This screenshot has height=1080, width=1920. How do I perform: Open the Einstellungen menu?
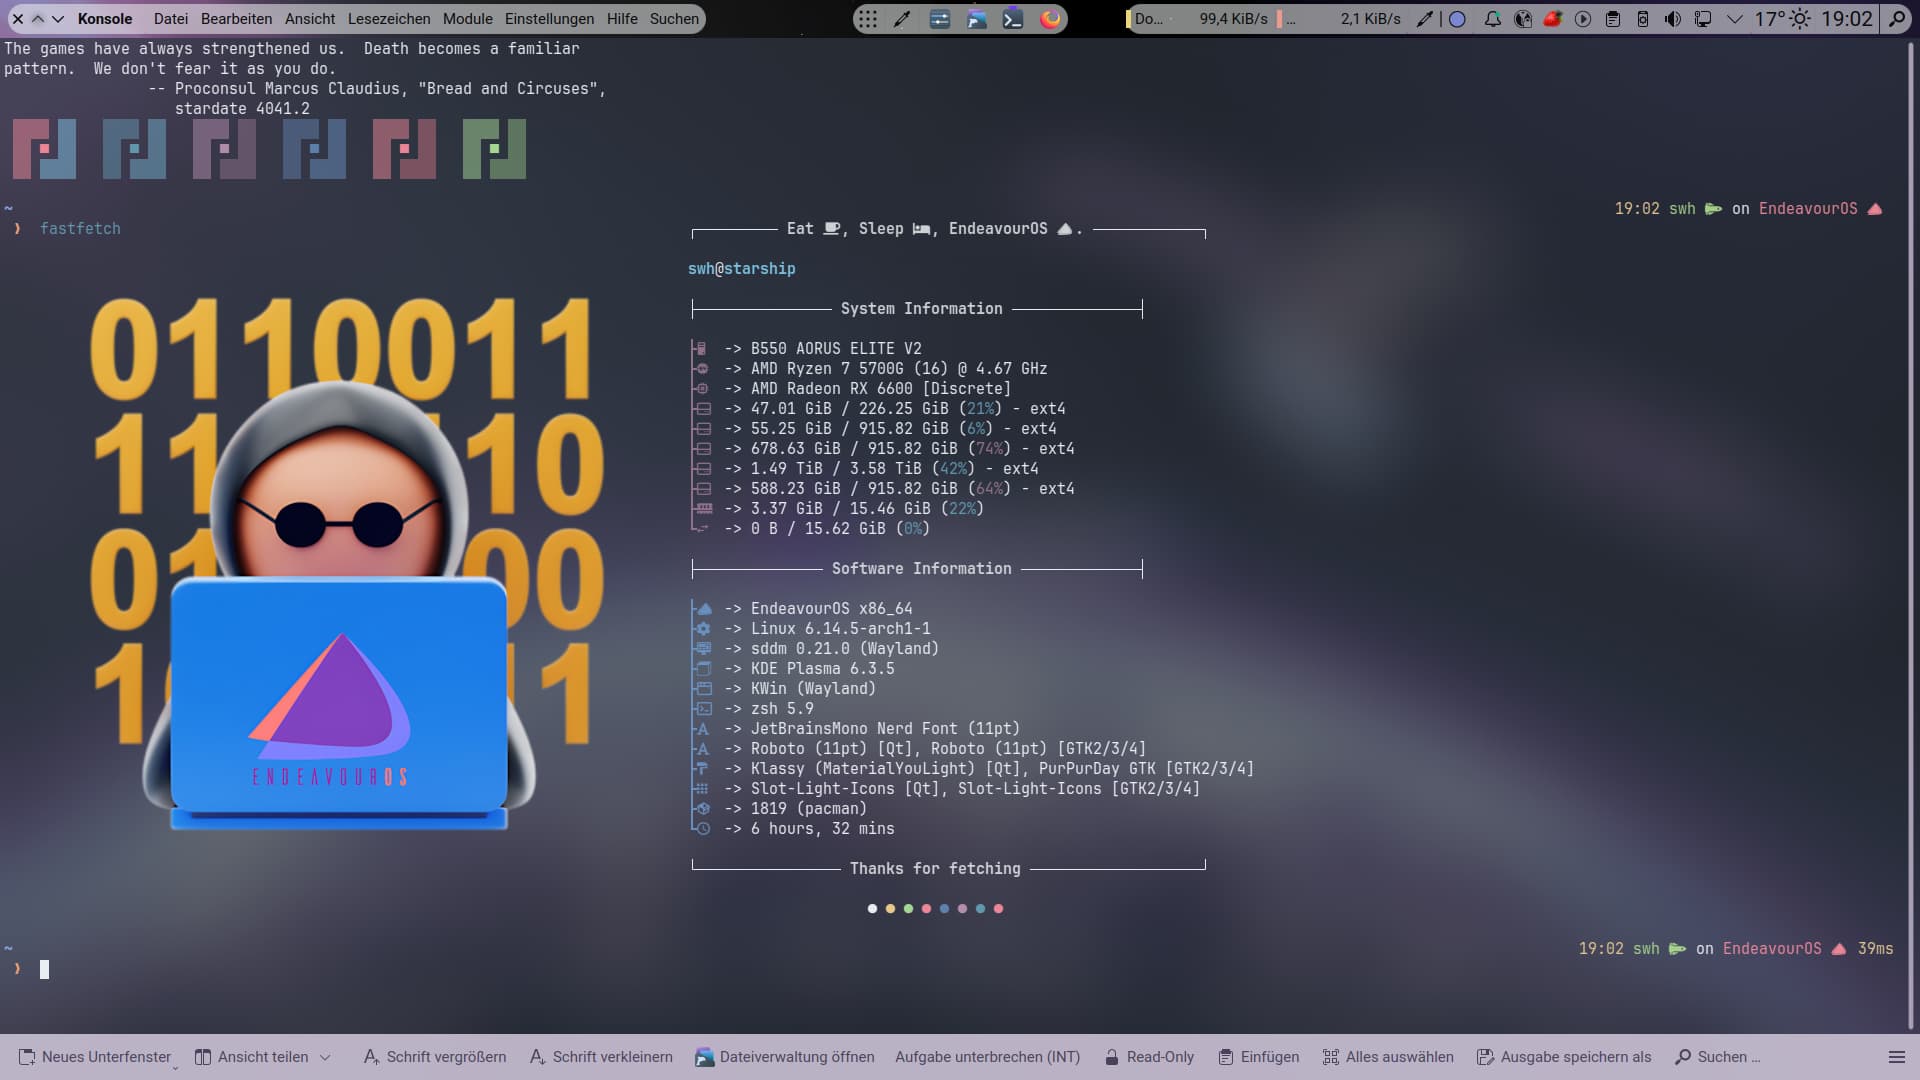(x=549, y=19)
